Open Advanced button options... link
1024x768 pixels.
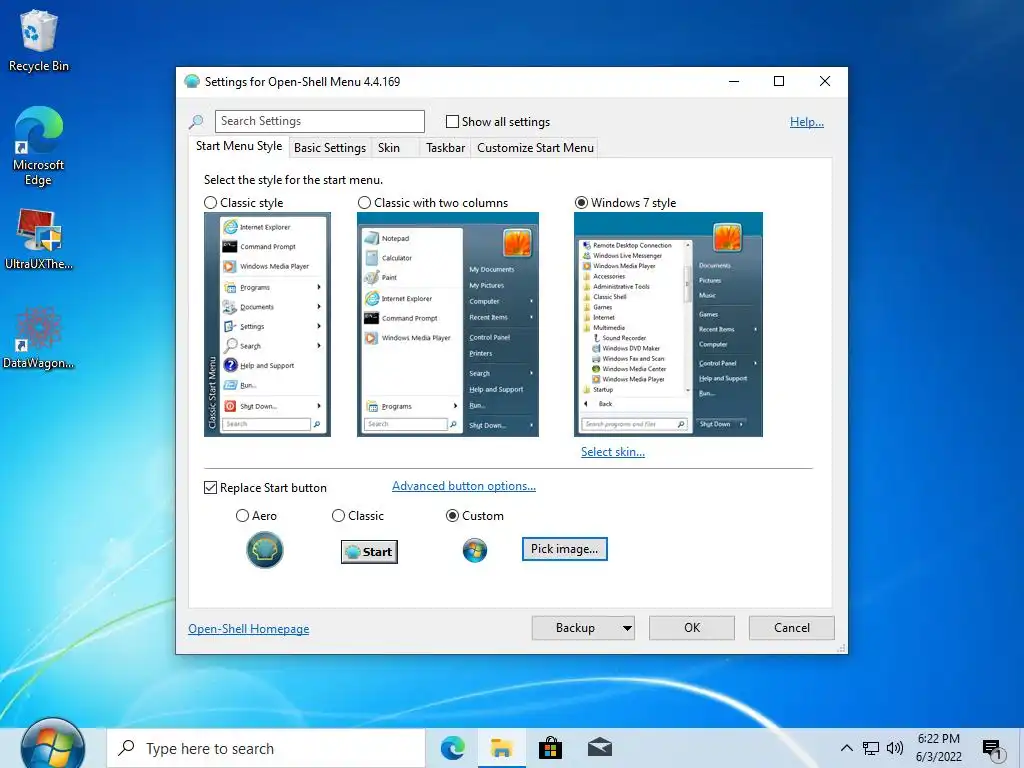pos(464,486)
